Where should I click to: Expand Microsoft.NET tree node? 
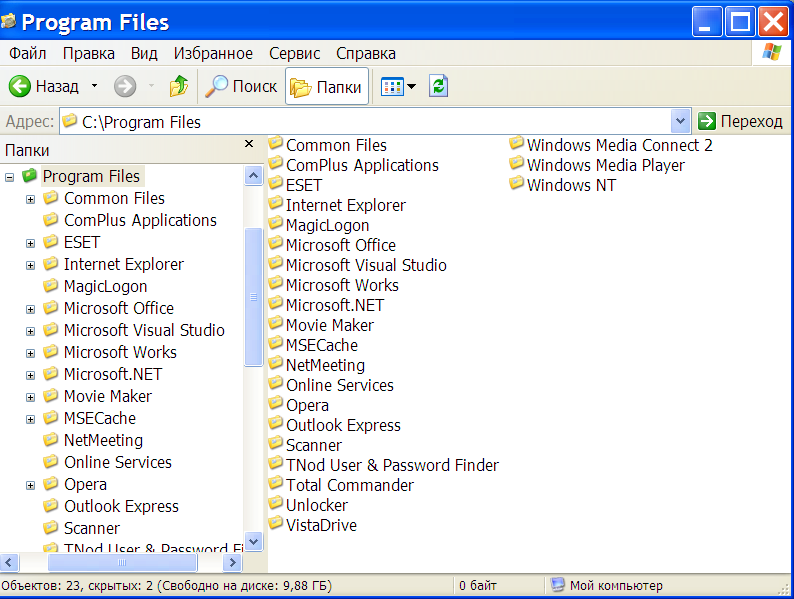(x=30, y=376)
